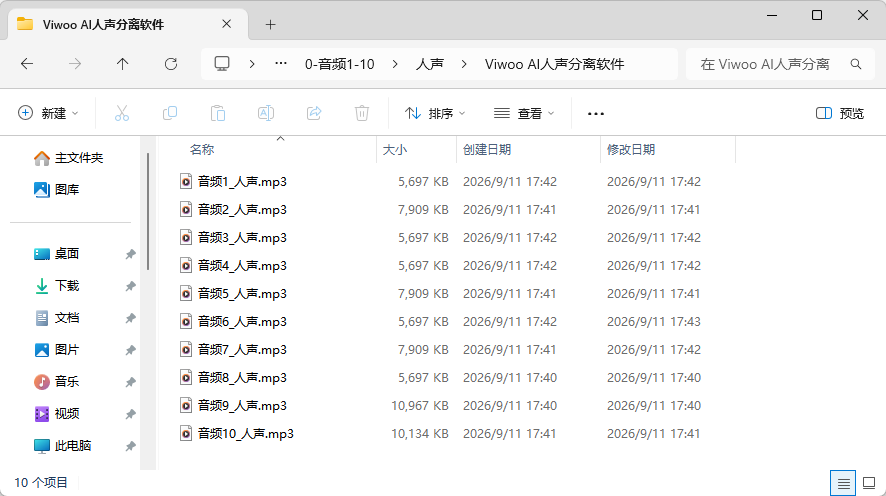Open the See more options ellipsis menu
886x496 pixels.
pyautogui.click(x=596, y=114)
